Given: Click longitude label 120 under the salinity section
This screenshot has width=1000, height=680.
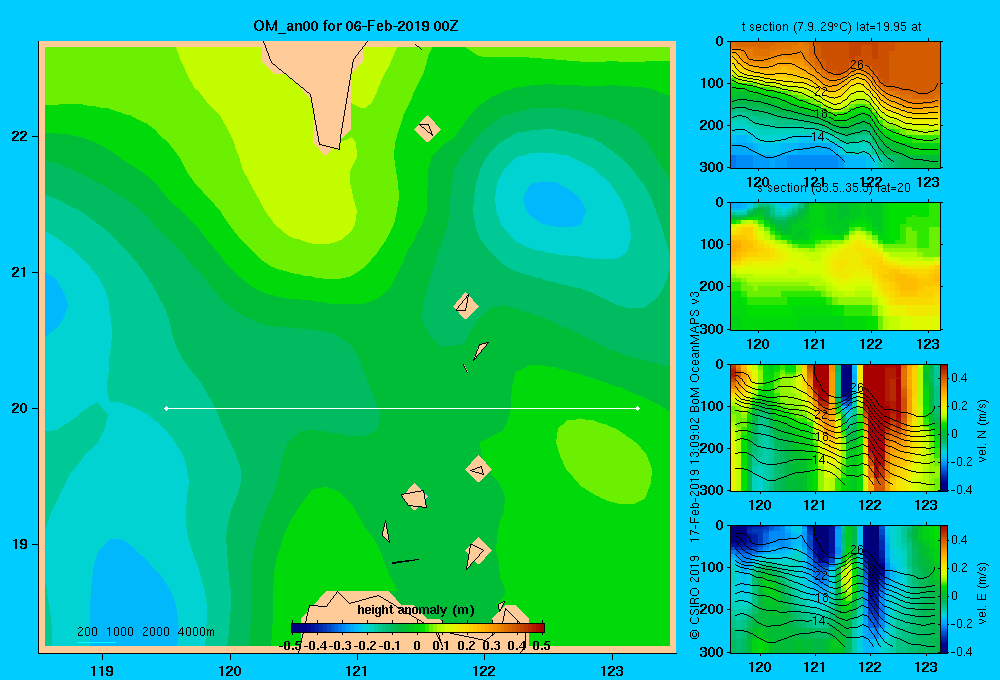Looking at the screenshot, I should [758, 344].
